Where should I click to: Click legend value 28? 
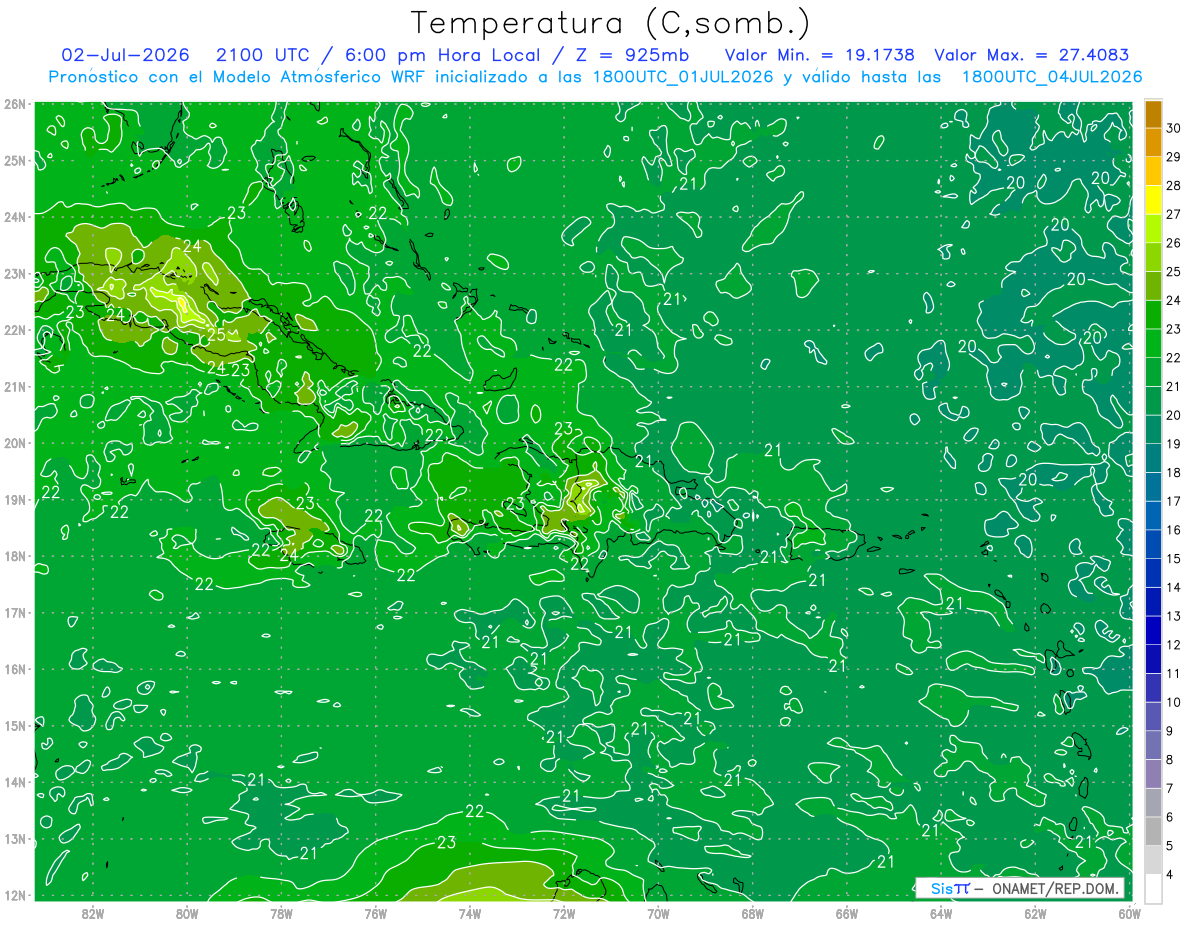[1174, 185]
